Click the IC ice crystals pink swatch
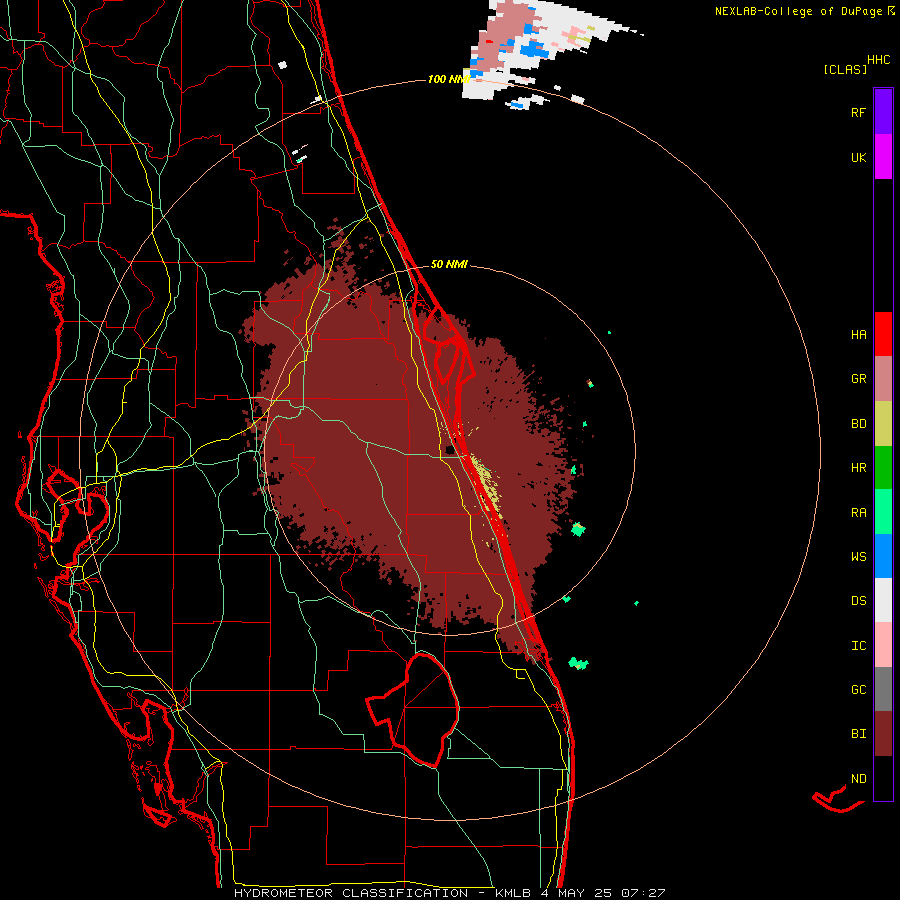This screenshot has width=900, height=900. (883, 645)
